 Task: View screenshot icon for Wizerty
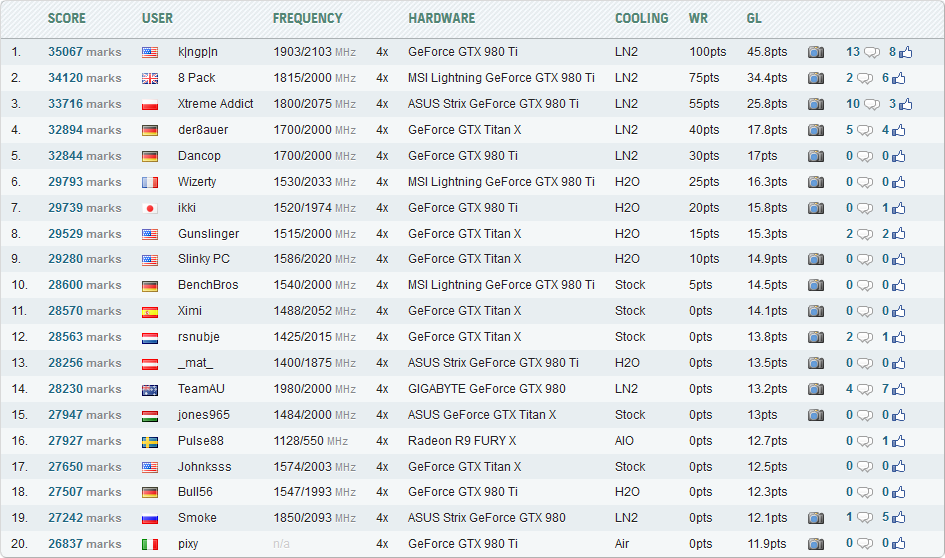click(815, 182)
